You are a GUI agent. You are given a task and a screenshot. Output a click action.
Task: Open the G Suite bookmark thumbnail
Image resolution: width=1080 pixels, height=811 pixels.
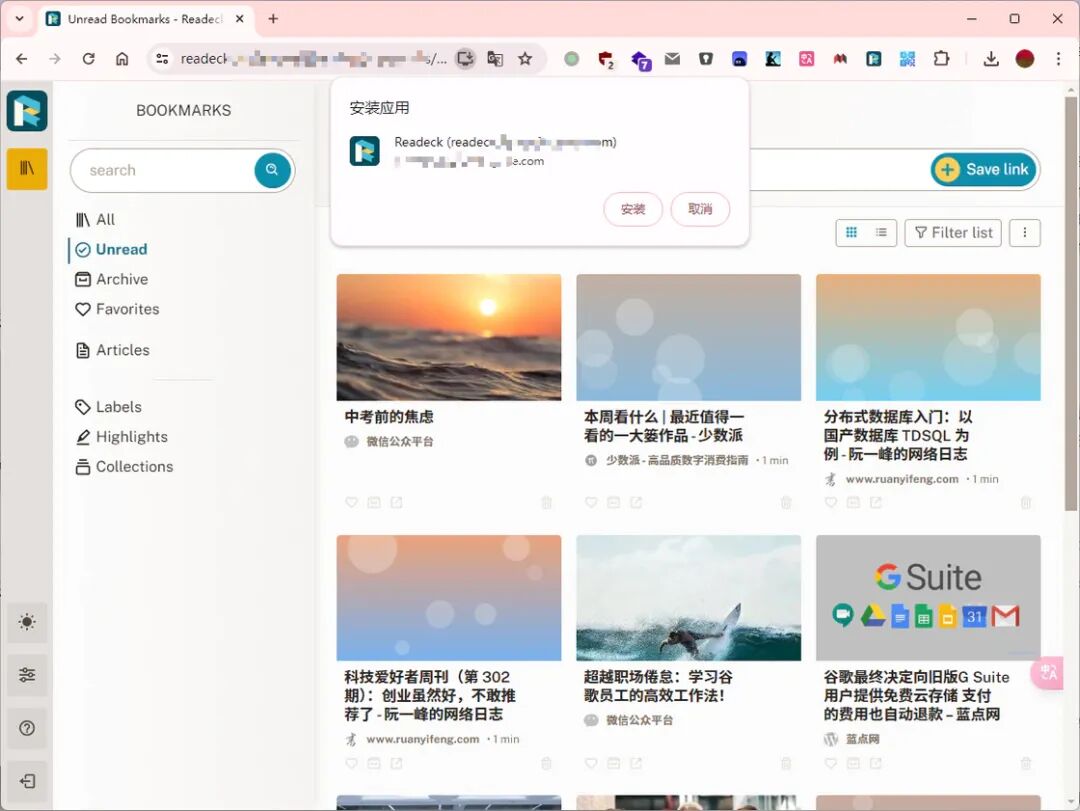click(x=928, y=598)
